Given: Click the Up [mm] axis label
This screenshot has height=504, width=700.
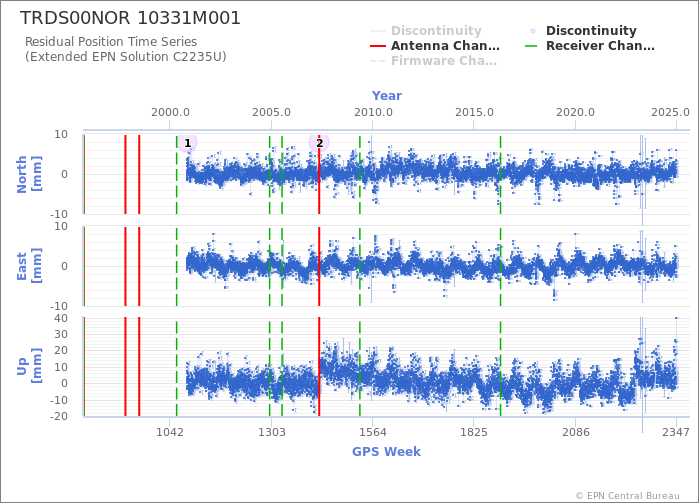Looking at the screenshot, I should [x=29, y=367].
